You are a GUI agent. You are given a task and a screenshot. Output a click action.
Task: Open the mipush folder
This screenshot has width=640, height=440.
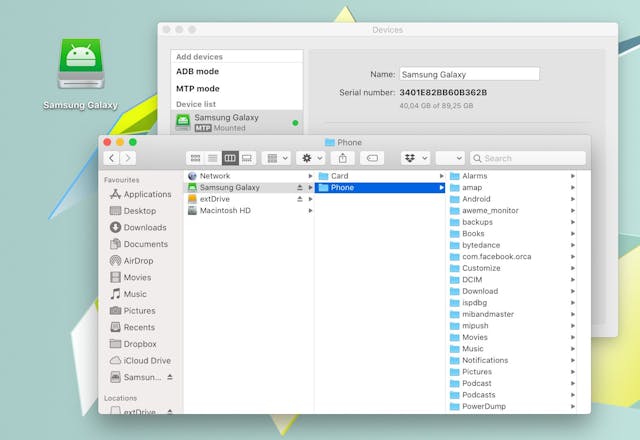coord(512,326)
